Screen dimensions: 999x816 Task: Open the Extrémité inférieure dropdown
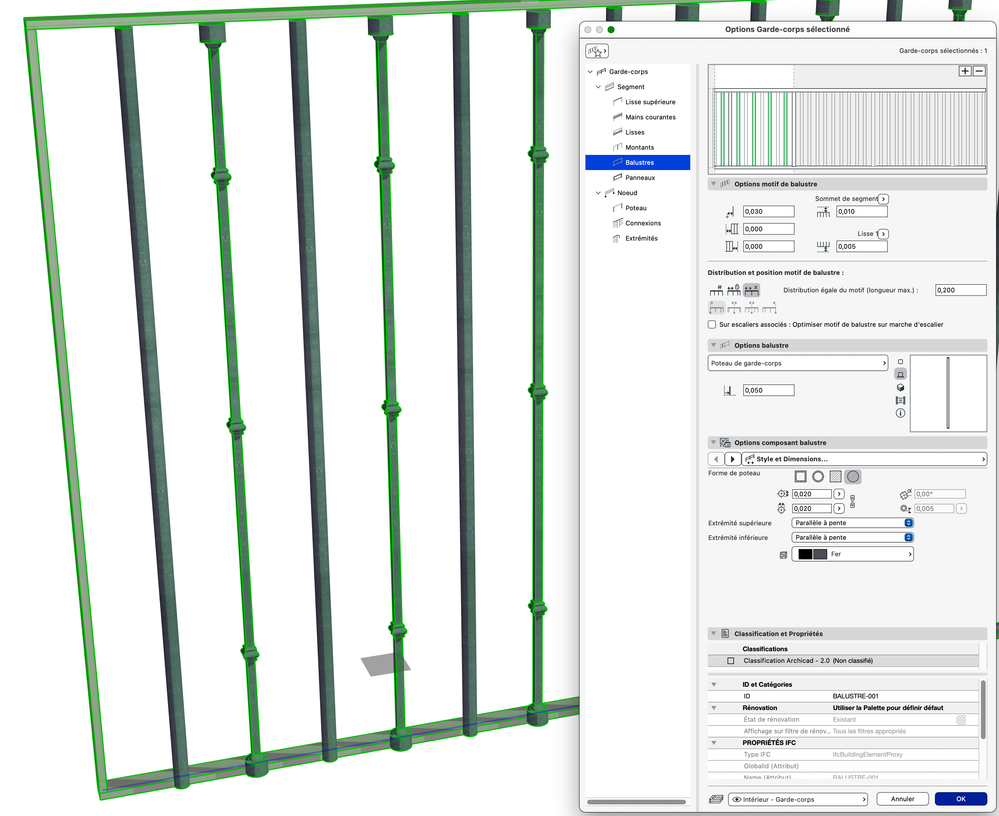(x=852, y=538)
